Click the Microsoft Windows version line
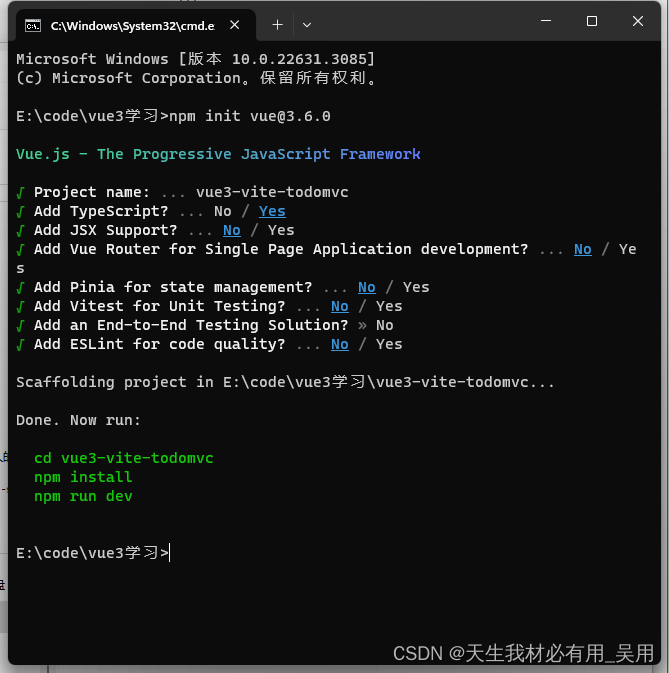 pos(196,59)
